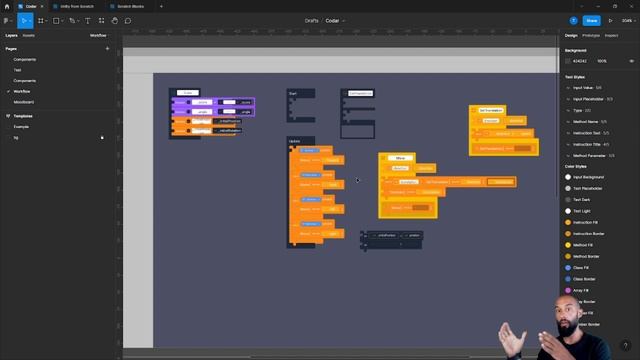640x360 pixels.
Task: Select Input Value text style
Action: pyautogui.click(x=587, y=88)
